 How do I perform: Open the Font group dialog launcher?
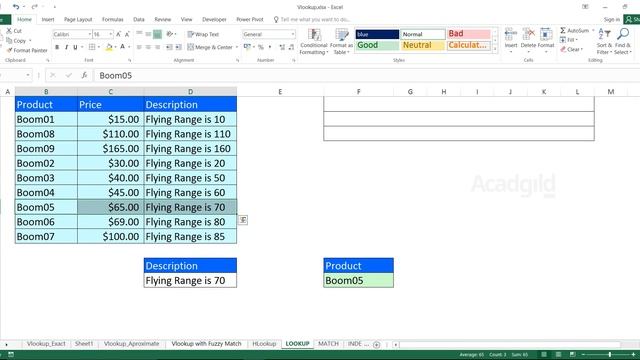(x=130, y=60)
